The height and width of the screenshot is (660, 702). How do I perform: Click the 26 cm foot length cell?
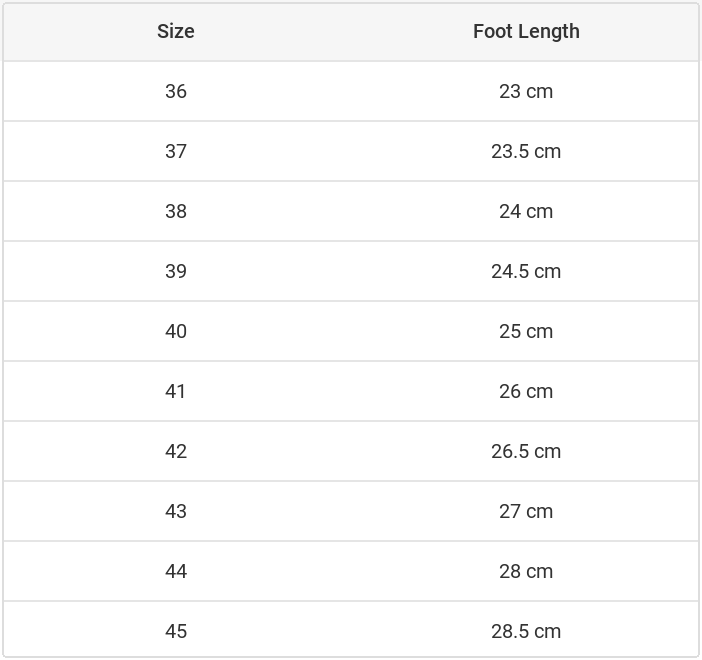pyautogui.click(x=526, y=391)
